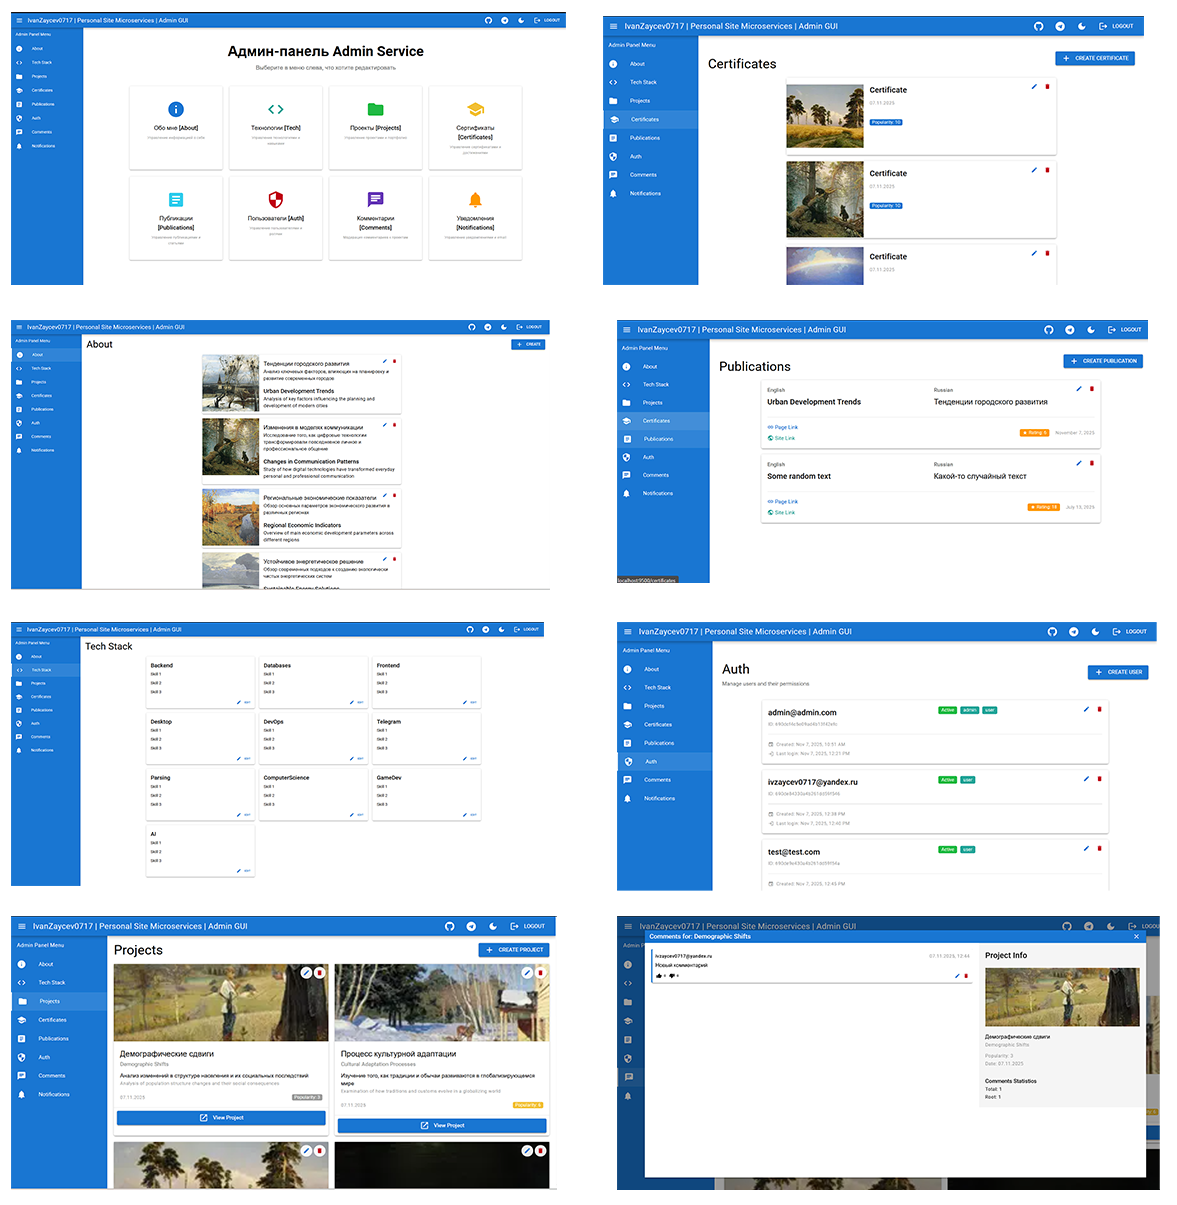Edit the Urban Development Trends publication
Image resolution: width=1177 pixels, height=1205 pixels.
pos(1078,389)
